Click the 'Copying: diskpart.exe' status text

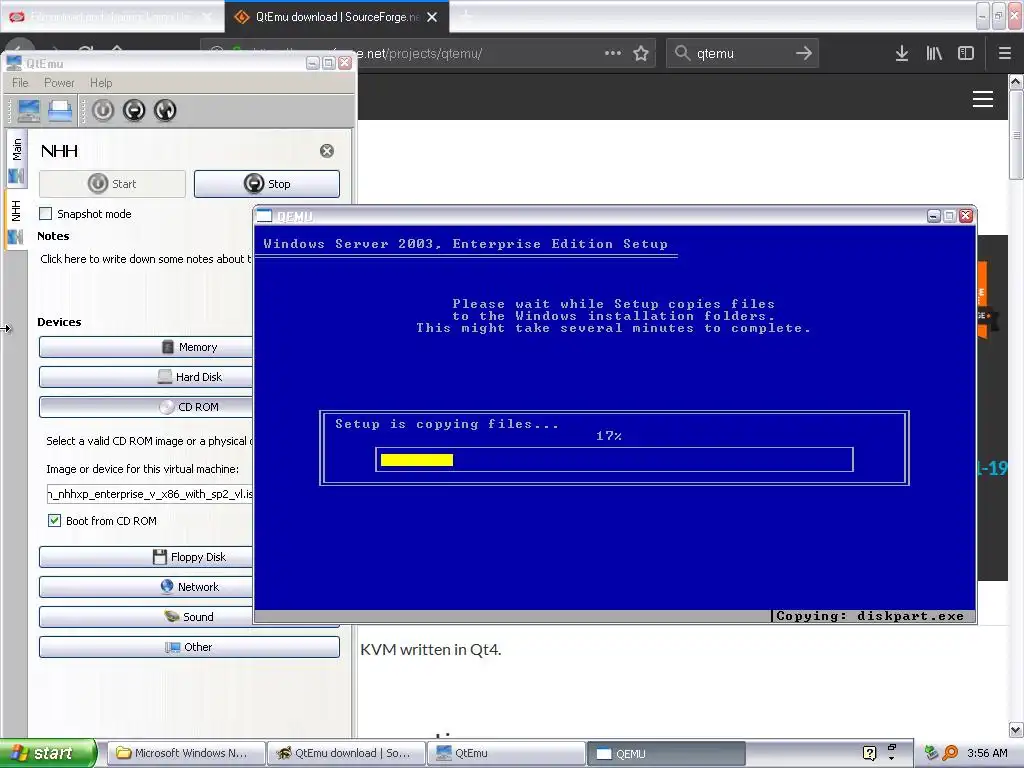point(869,616)
